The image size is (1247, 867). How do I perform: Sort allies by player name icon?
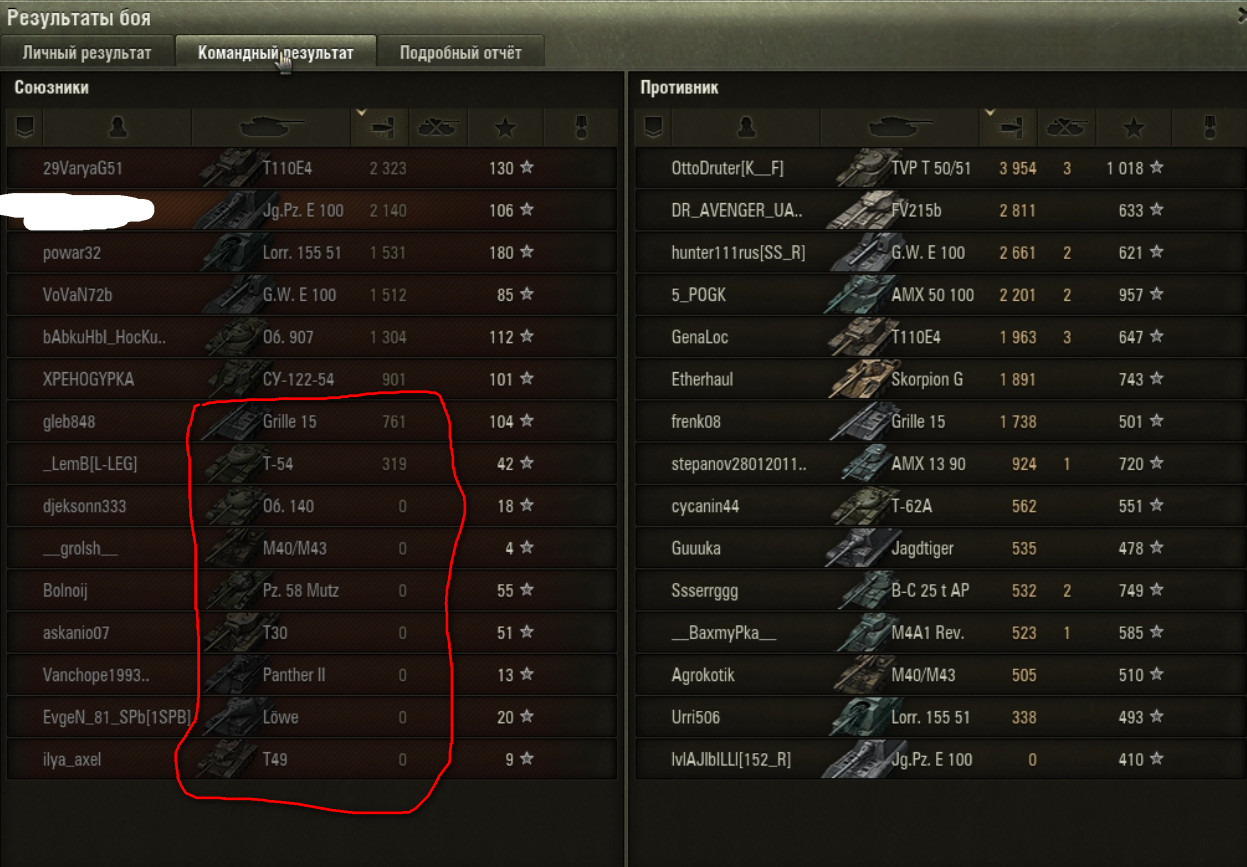(x=118, y=126)
